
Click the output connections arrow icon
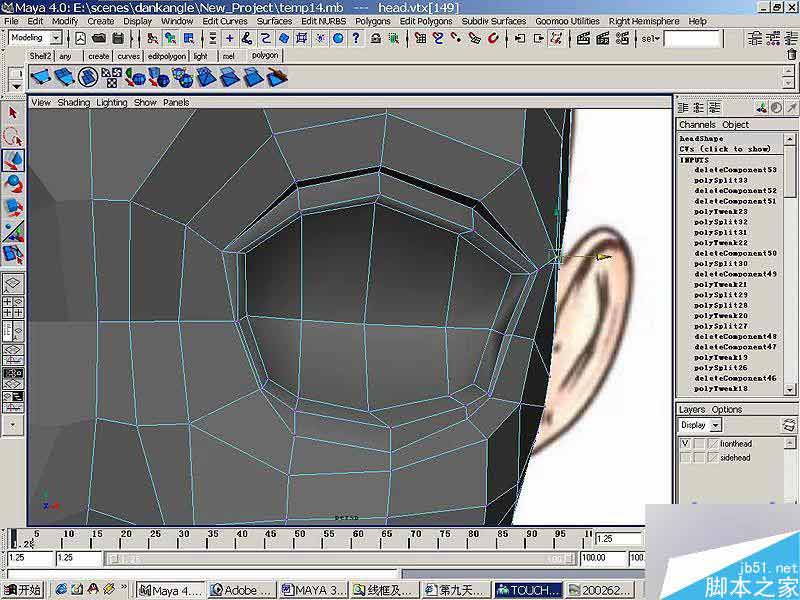pos(538,38)
